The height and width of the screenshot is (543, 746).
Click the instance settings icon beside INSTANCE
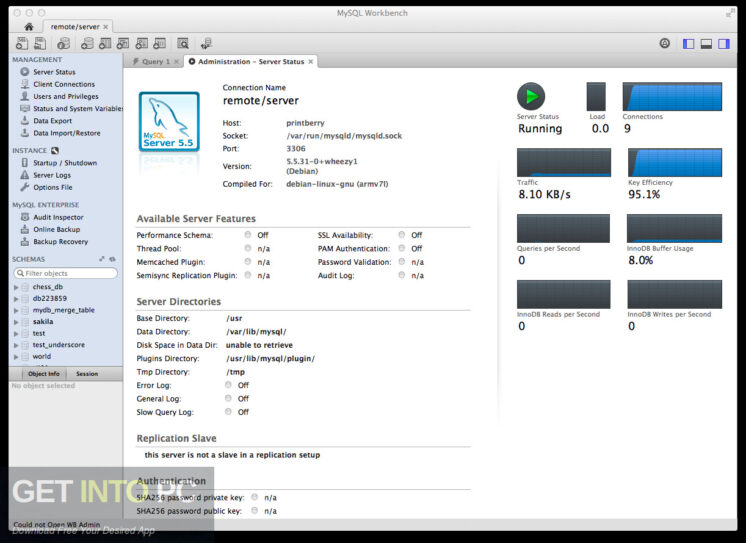pos(55,150)
